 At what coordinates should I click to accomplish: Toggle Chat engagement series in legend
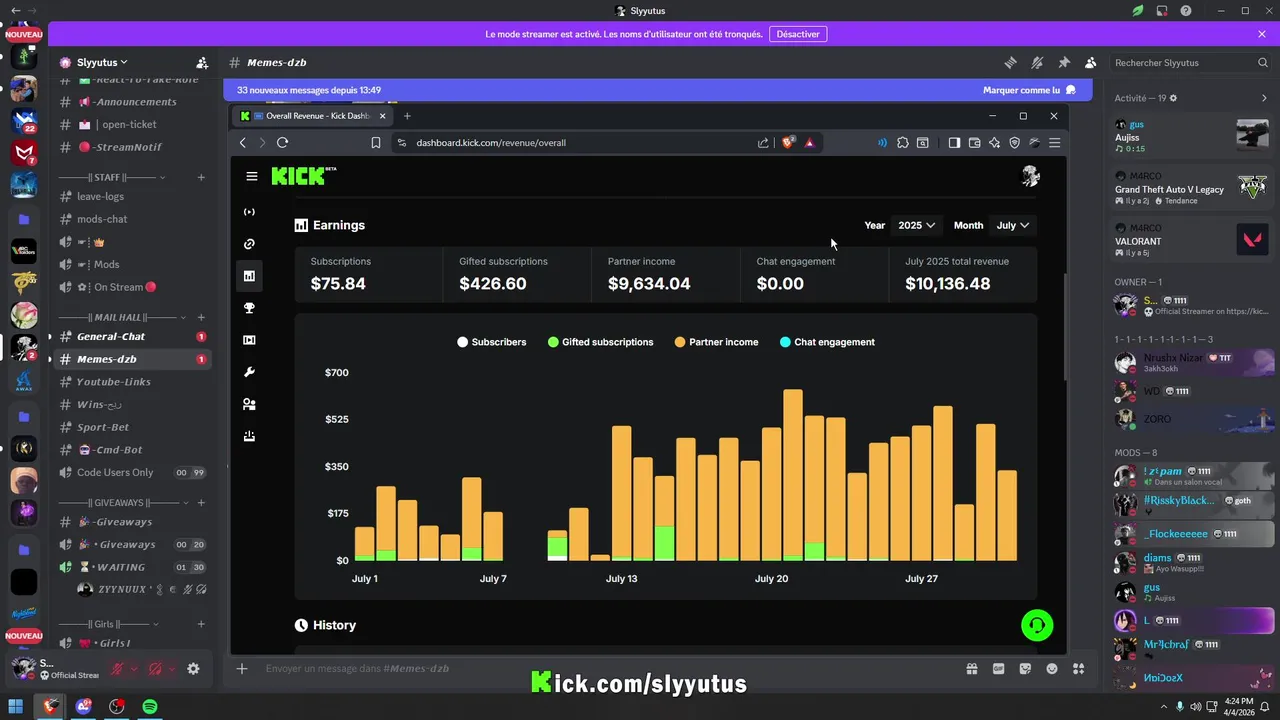click(x=827, y=342)
